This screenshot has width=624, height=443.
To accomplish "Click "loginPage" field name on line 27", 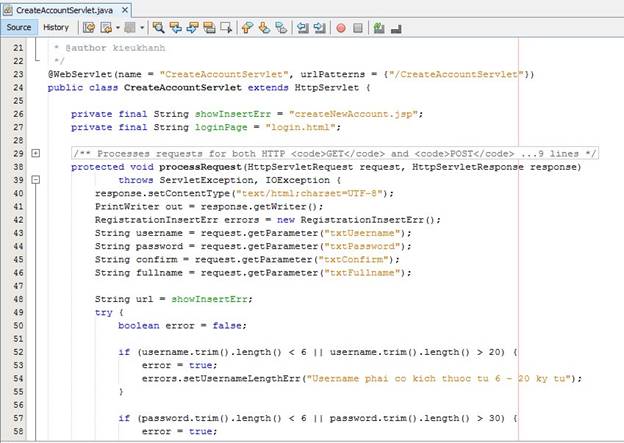I will pyautogui.click(x=221, y=127).
